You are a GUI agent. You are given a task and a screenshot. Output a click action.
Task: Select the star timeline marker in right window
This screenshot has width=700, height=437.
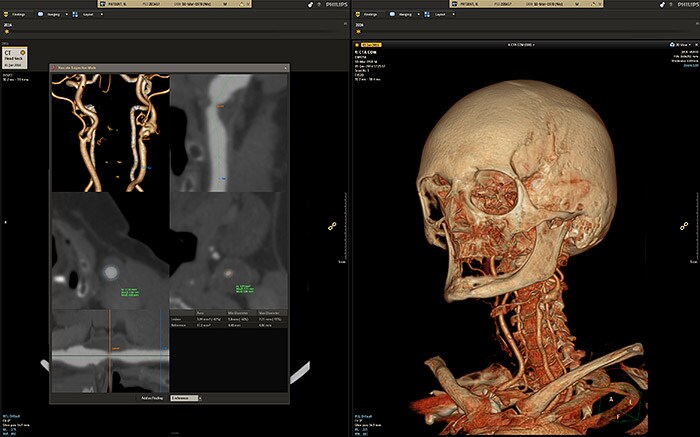pos(358,32)
